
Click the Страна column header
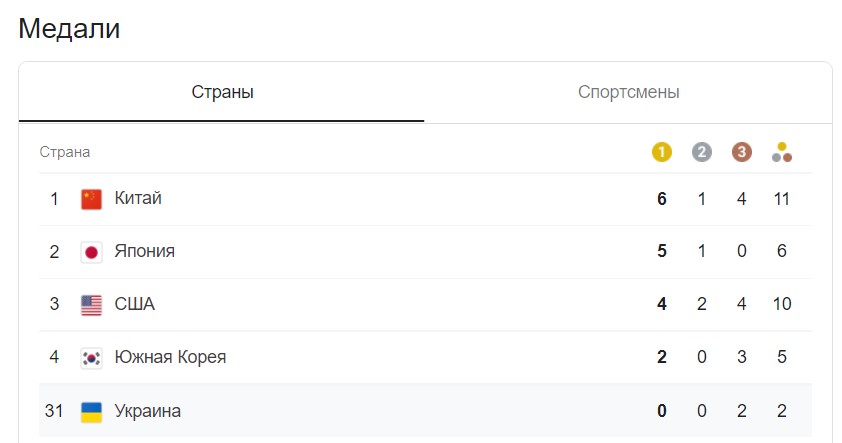coord(64,152)
